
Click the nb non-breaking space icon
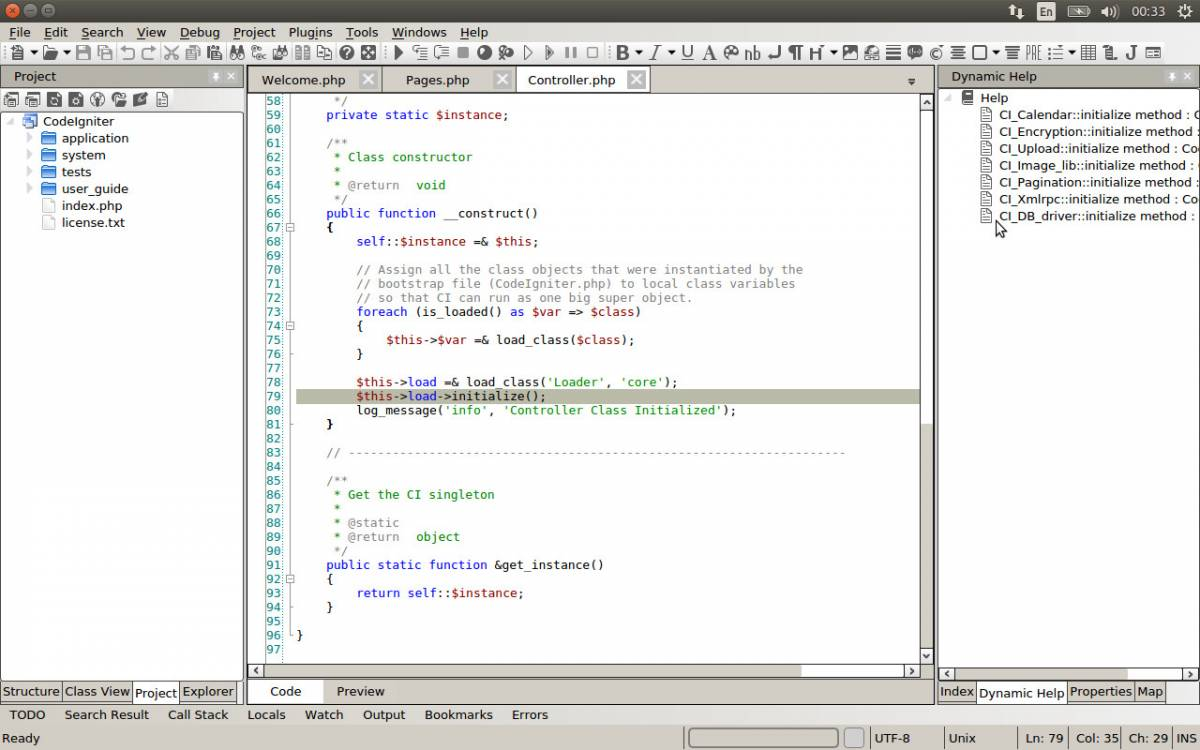(752, 53)
